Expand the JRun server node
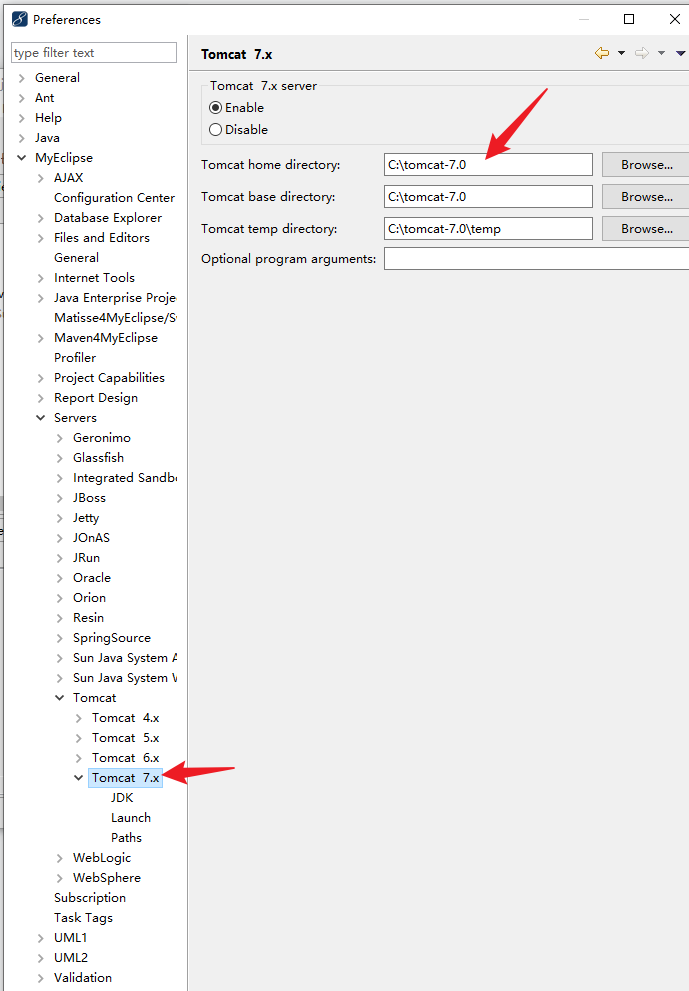This screenshot has width=689, height=991. tap(59, 558)
